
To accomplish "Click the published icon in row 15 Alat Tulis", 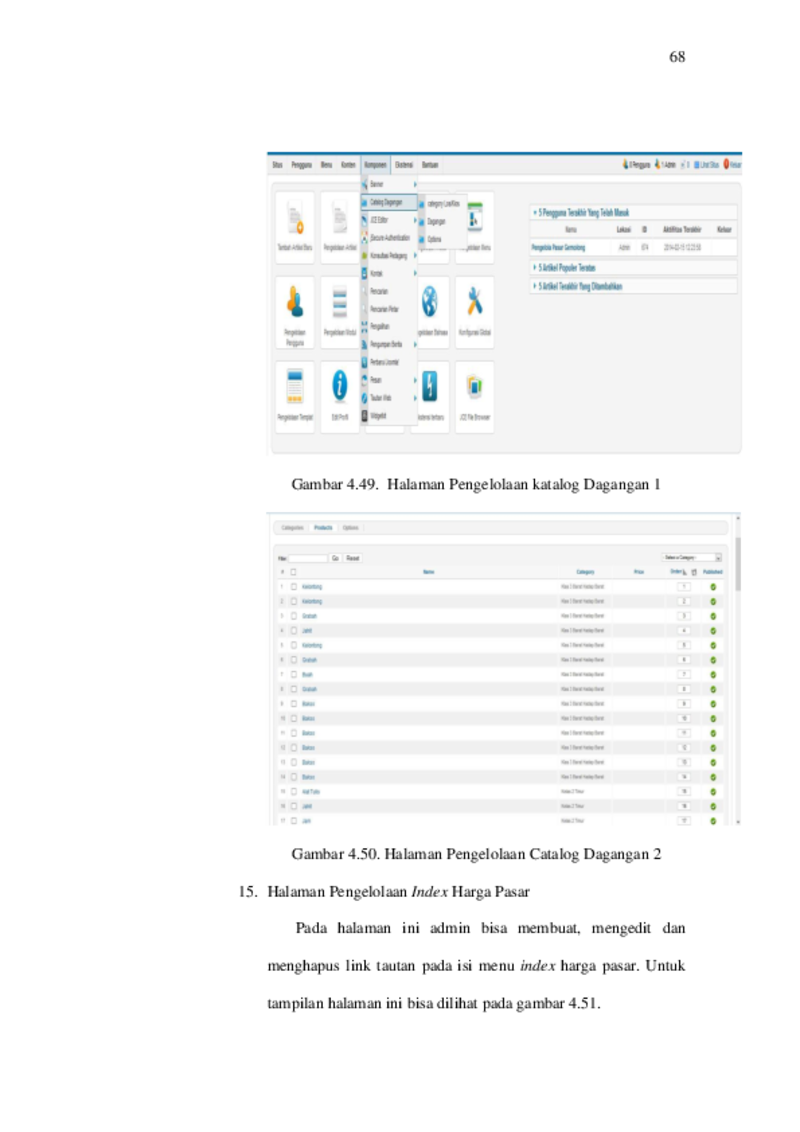I will coord(713,792).
